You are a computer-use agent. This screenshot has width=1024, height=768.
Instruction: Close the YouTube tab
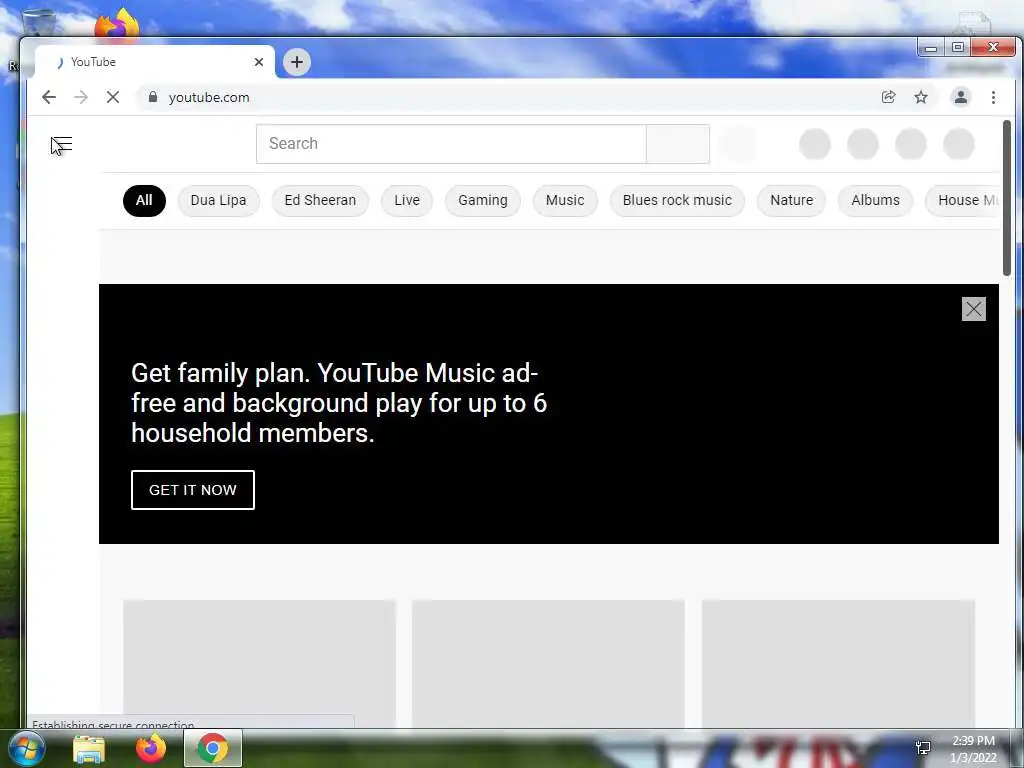coord(259,62)
